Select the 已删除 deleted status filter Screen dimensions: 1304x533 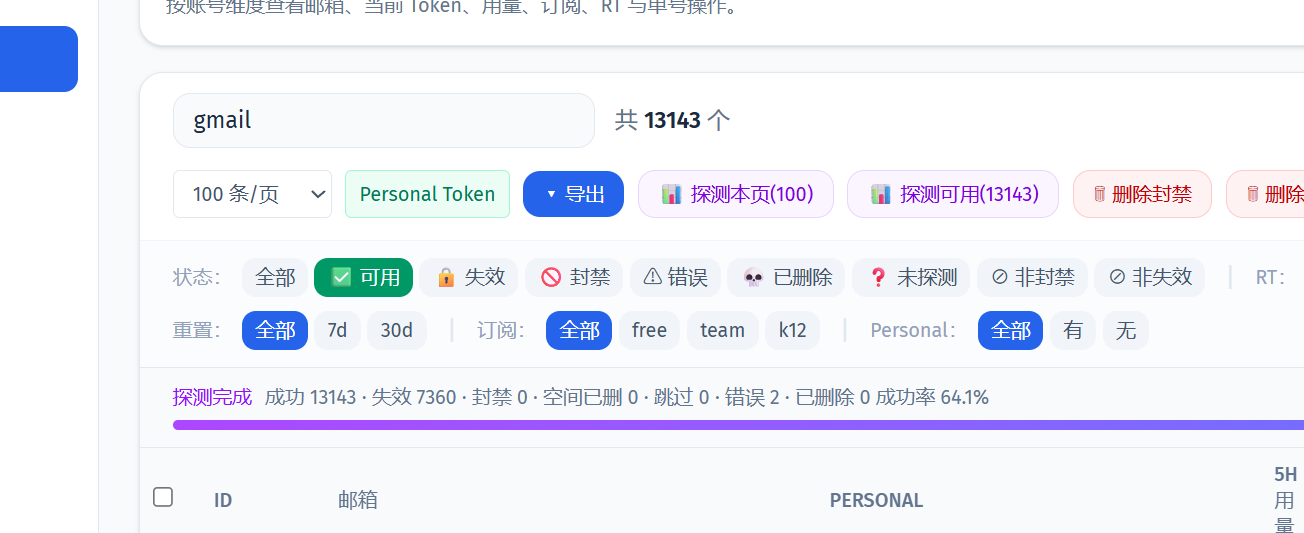coord(787,277)
